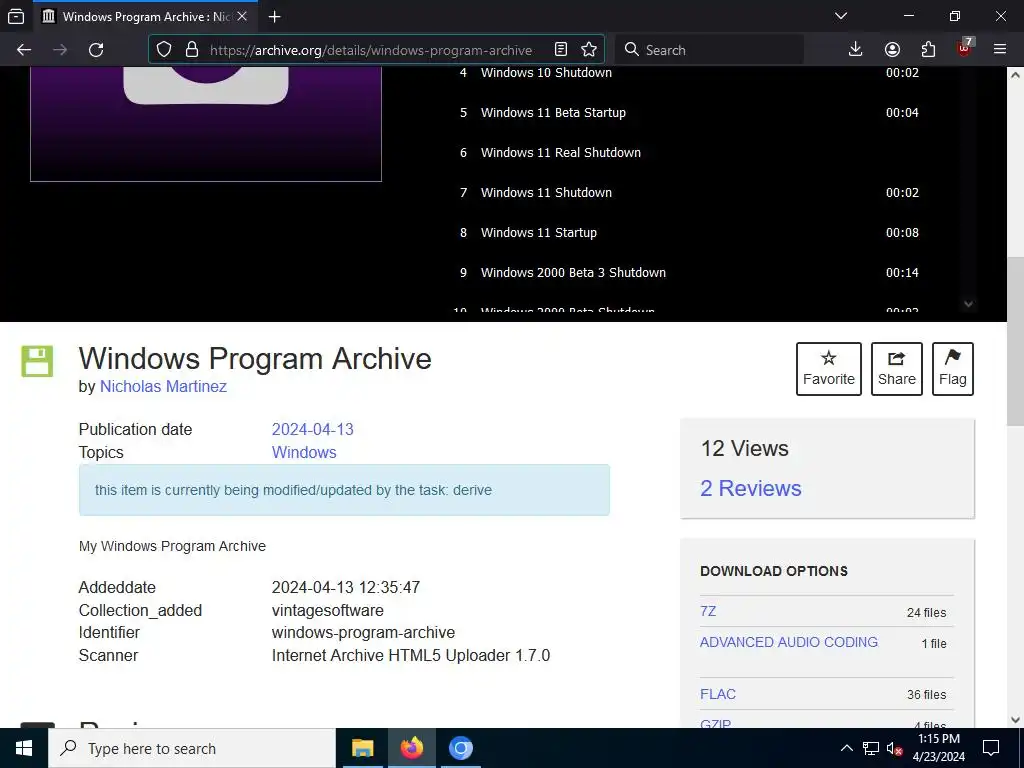
Task: Open the tracking protection shield icon
Action: coord(164,50)
